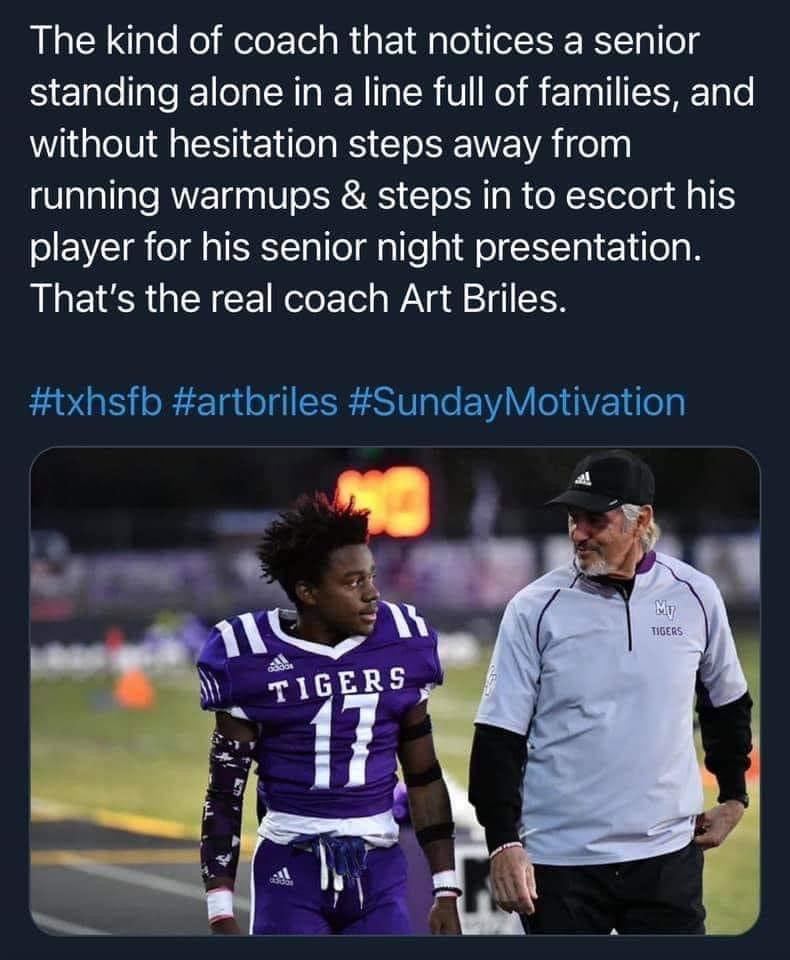Click the line "The kind of coach that notices a senior"

[364, 40]
